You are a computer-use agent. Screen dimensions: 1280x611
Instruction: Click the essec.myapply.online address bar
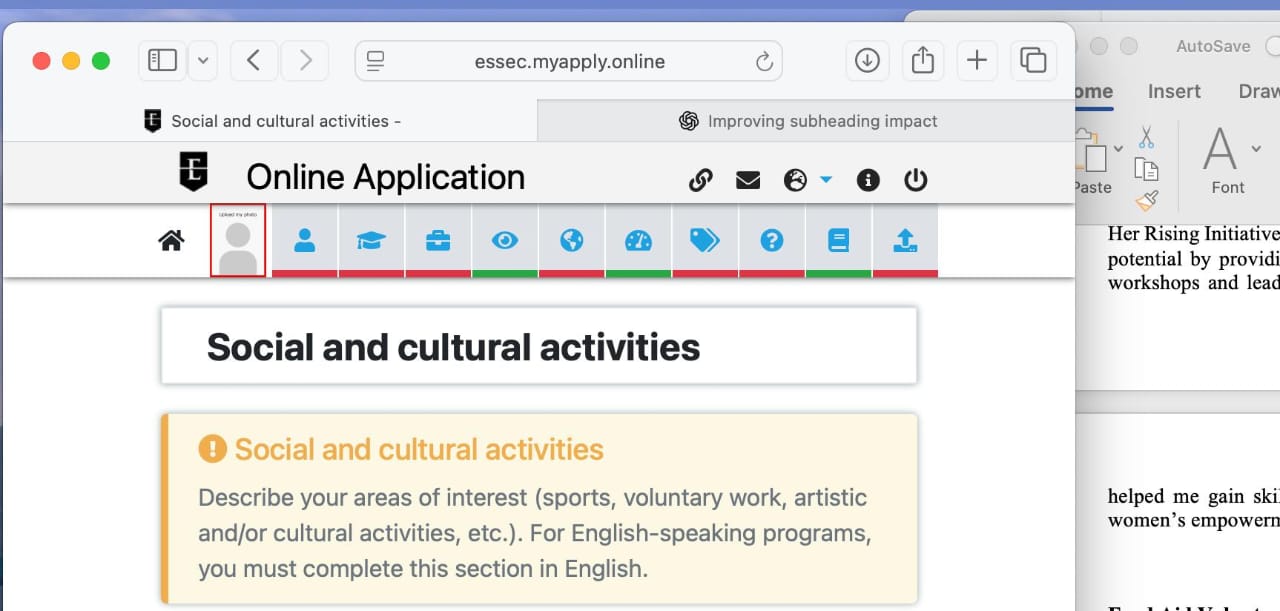click(569, 62)
